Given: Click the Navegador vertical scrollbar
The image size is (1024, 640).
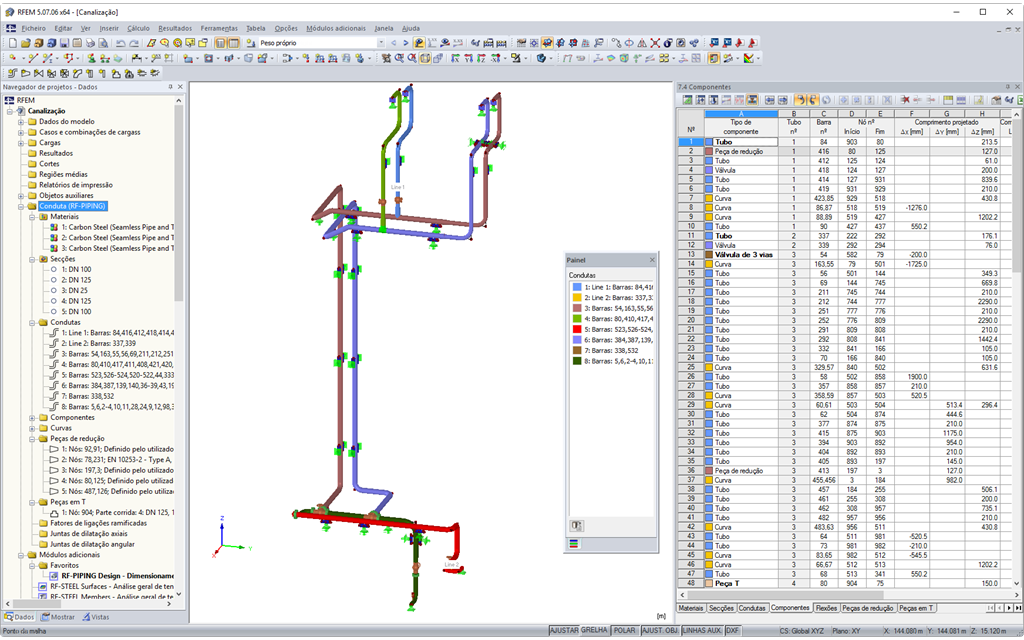Looking at the screenshot, I should click(x=179, y=202).
